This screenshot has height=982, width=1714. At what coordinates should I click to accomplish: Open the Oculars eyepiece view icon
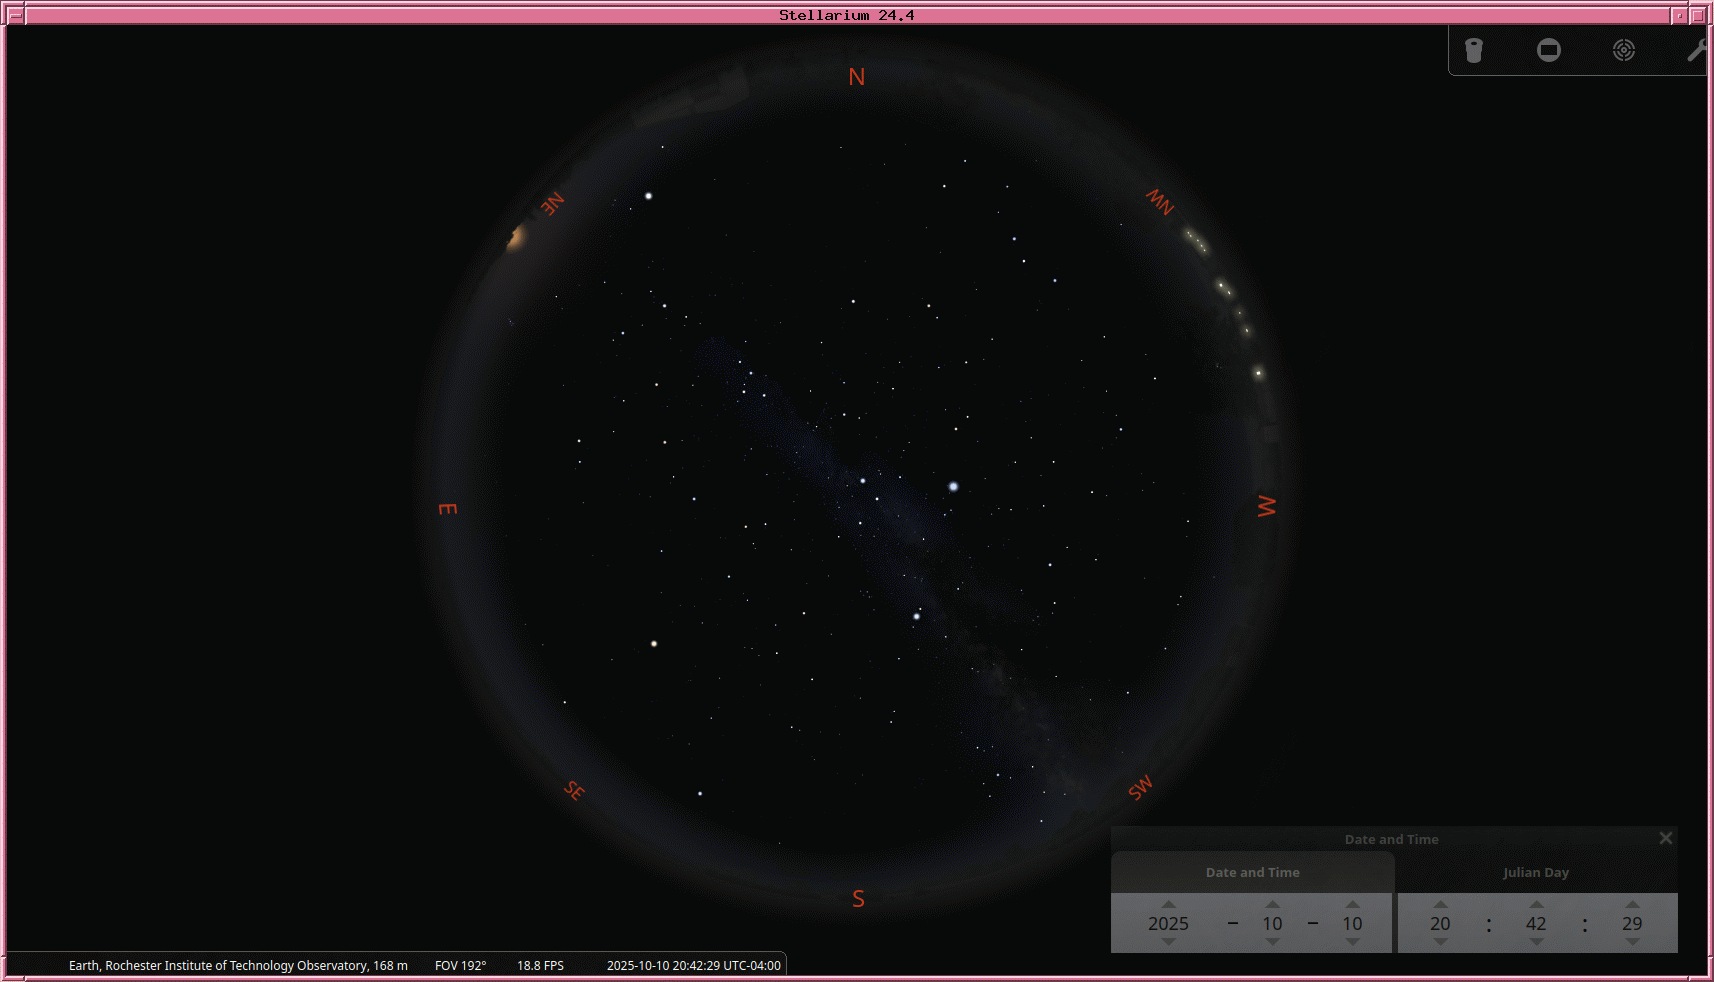(x=1474, y=51)
